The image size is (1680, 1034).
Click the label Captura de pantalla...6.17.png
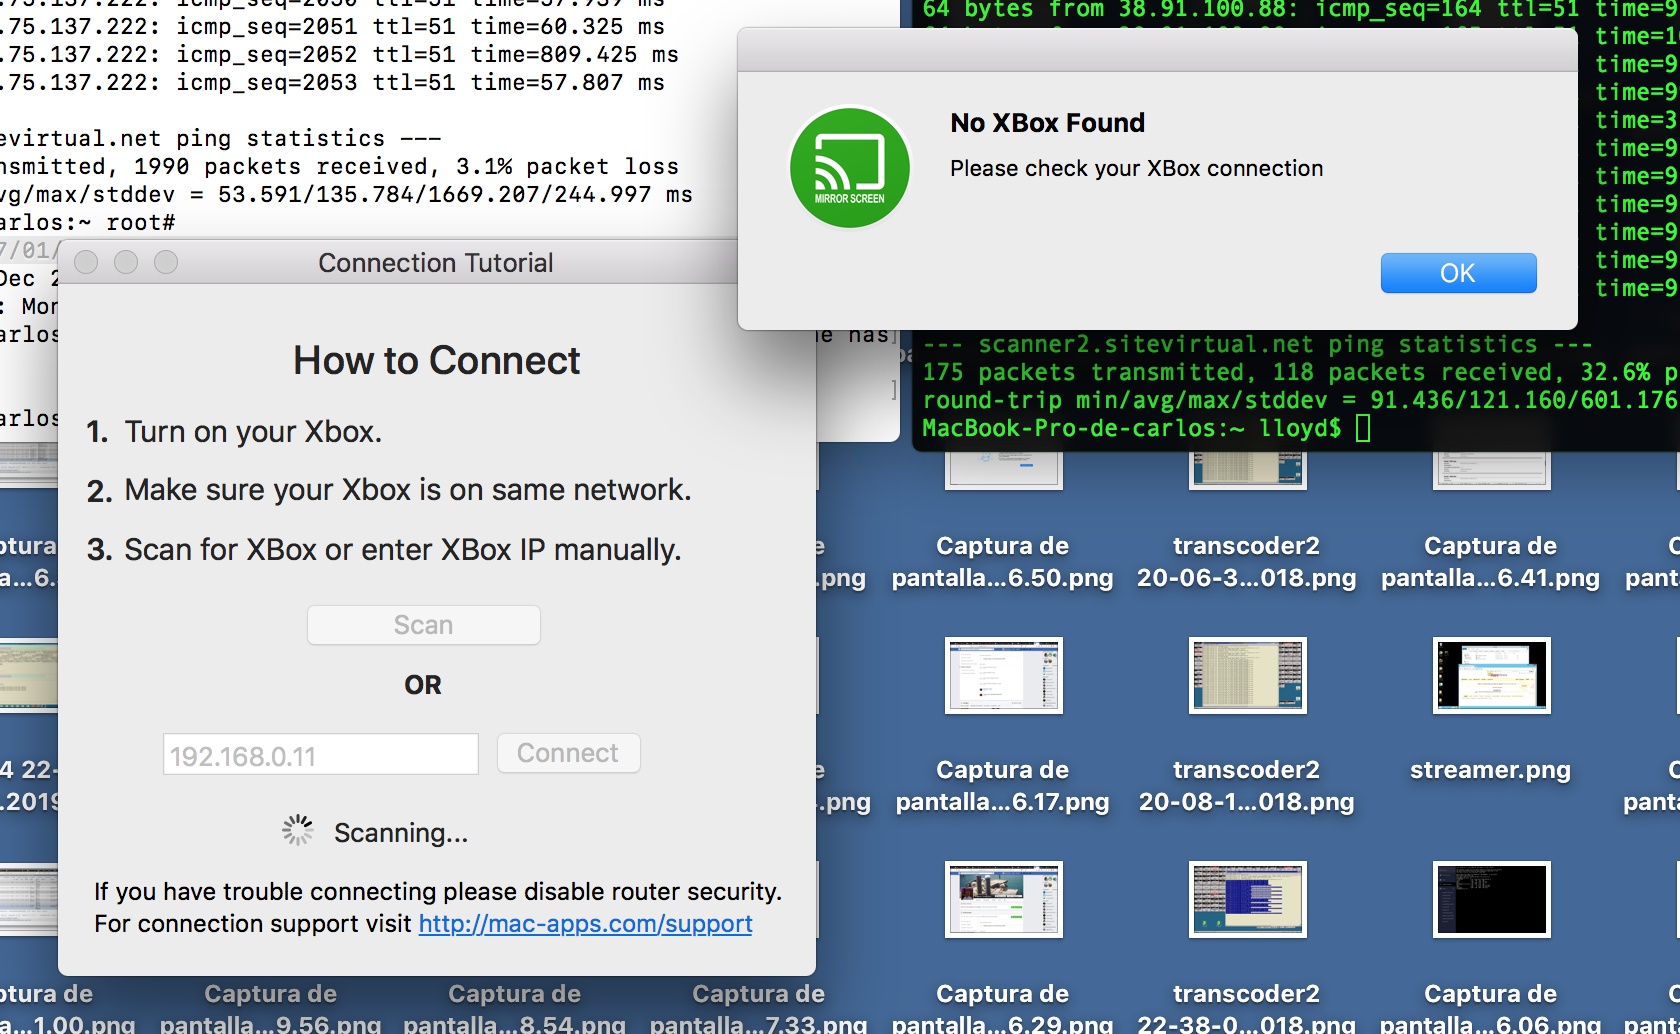click(1003, 785)
